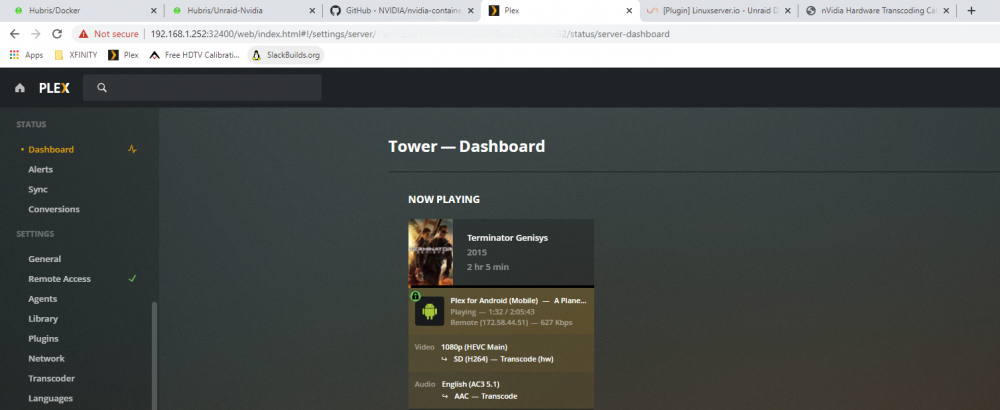Switch to Linuxserver.io Unraid plugin tab

tap(719, 11)
